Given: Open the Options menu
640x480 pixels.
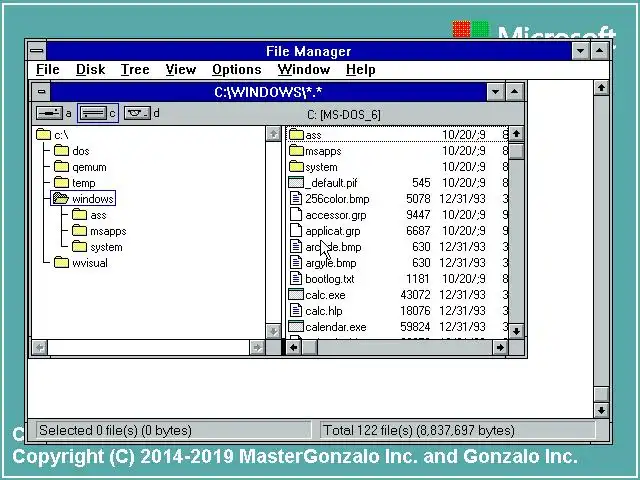Looking at the screenshot, I should (x=237, y=70).
